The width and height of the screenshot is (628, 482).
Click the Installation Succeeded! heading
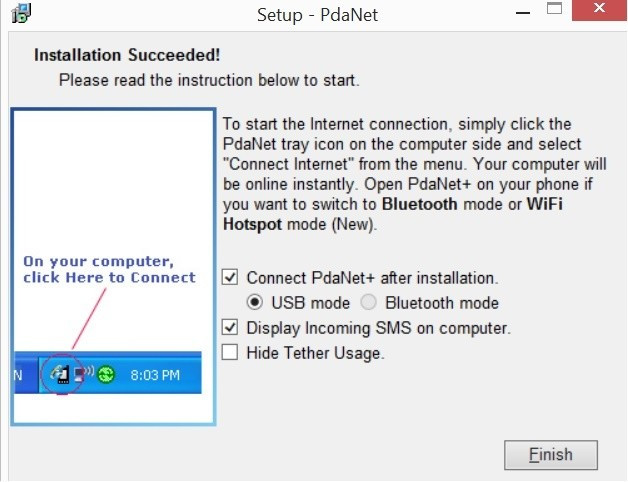click(127, 55)
